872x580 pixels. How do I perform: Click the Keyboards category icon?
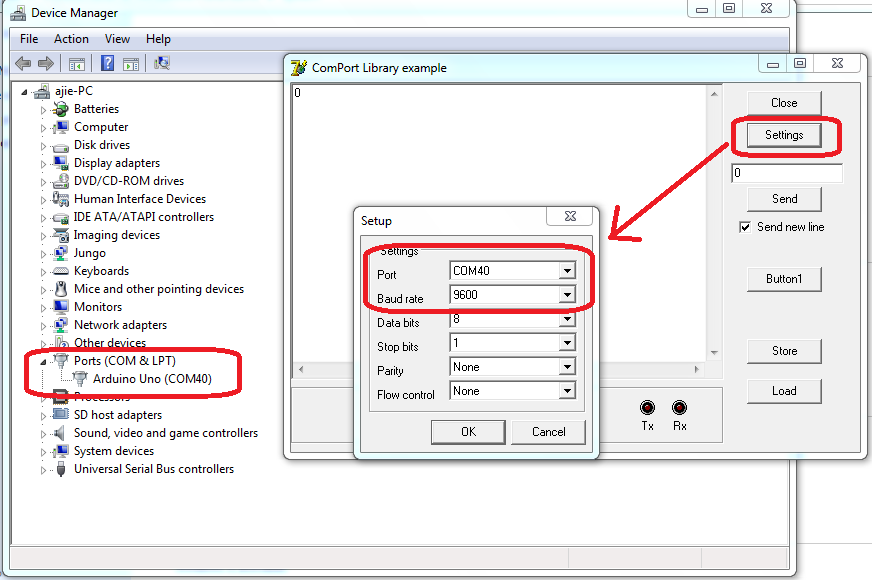[x=61, y=271]
